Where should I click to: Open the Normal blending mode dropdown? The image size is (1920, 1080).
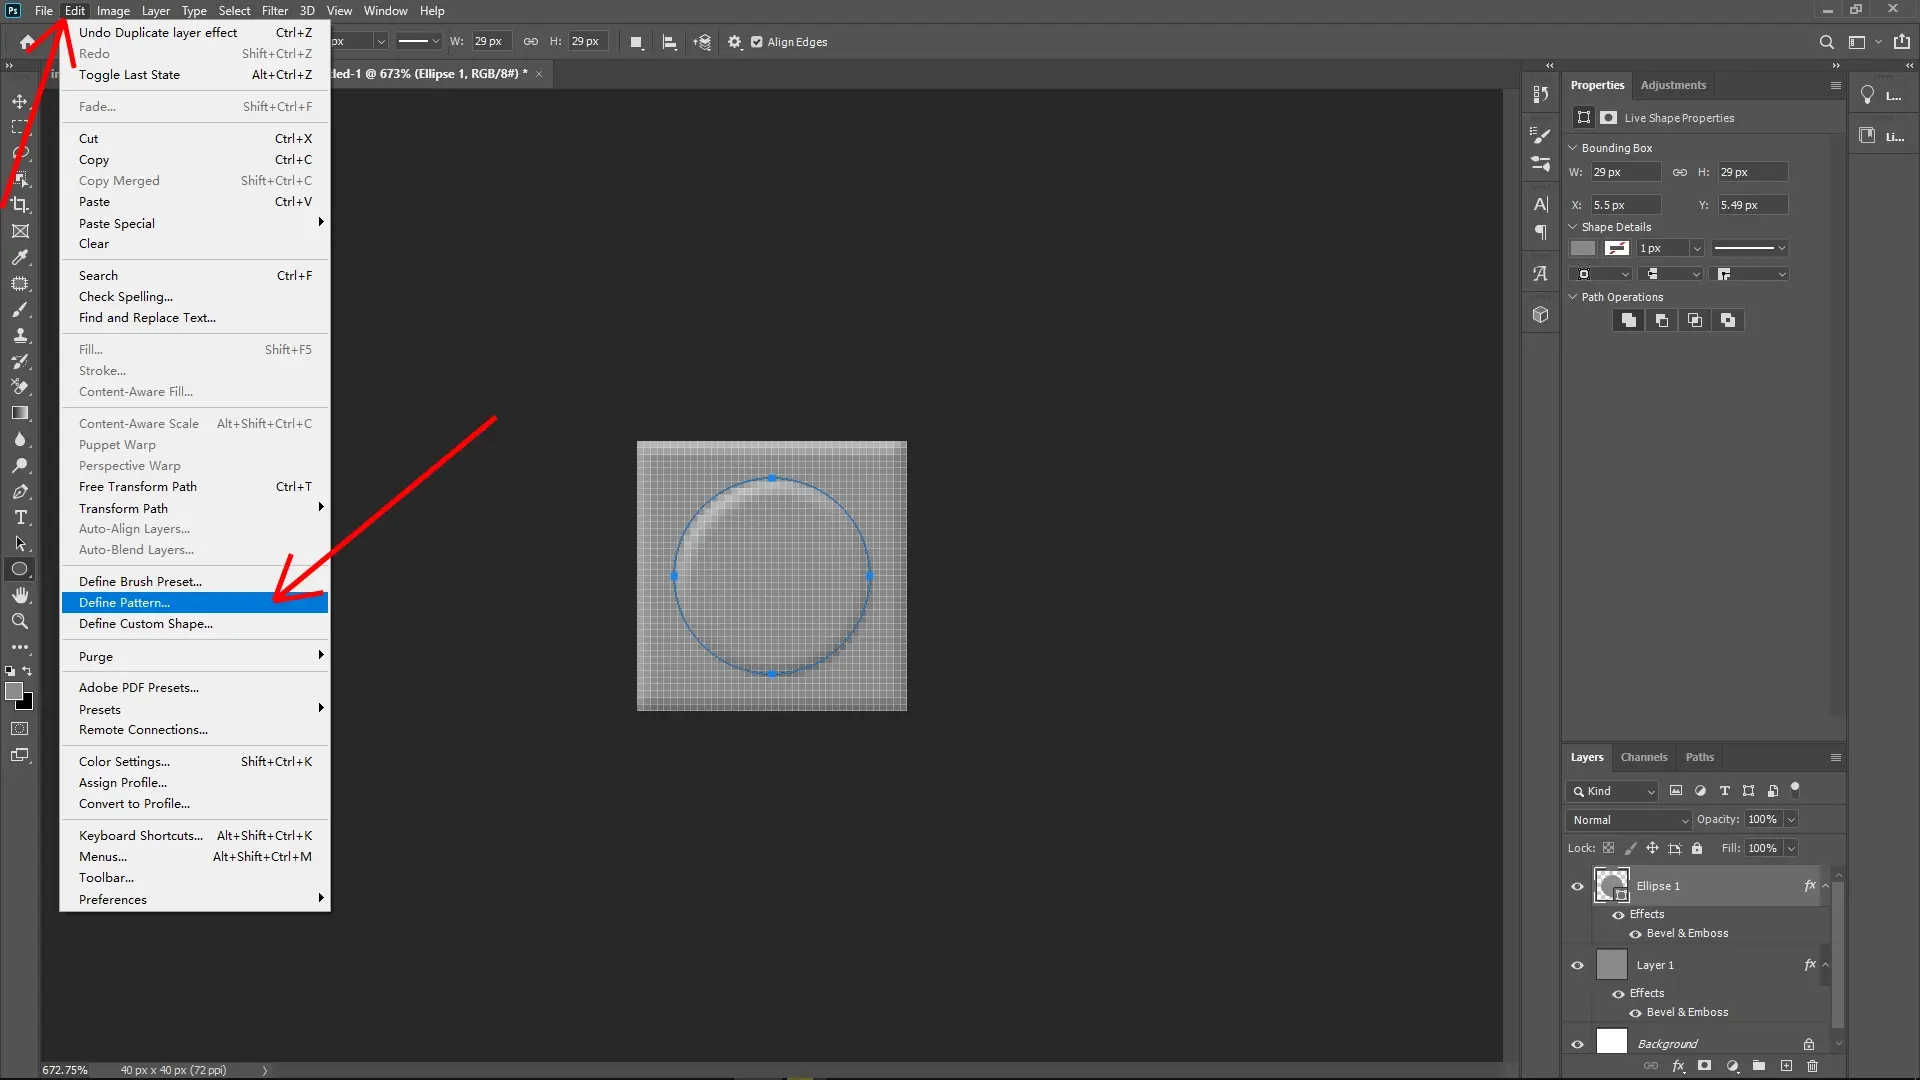[x=1628, y=819]
